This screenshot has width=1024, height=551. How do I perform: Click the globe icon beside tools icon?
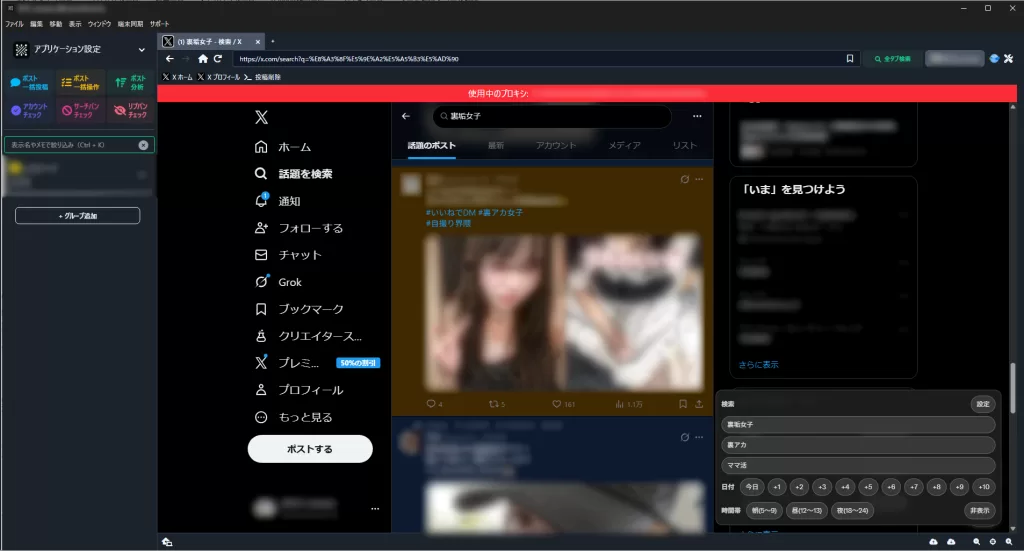click(994, 59)
